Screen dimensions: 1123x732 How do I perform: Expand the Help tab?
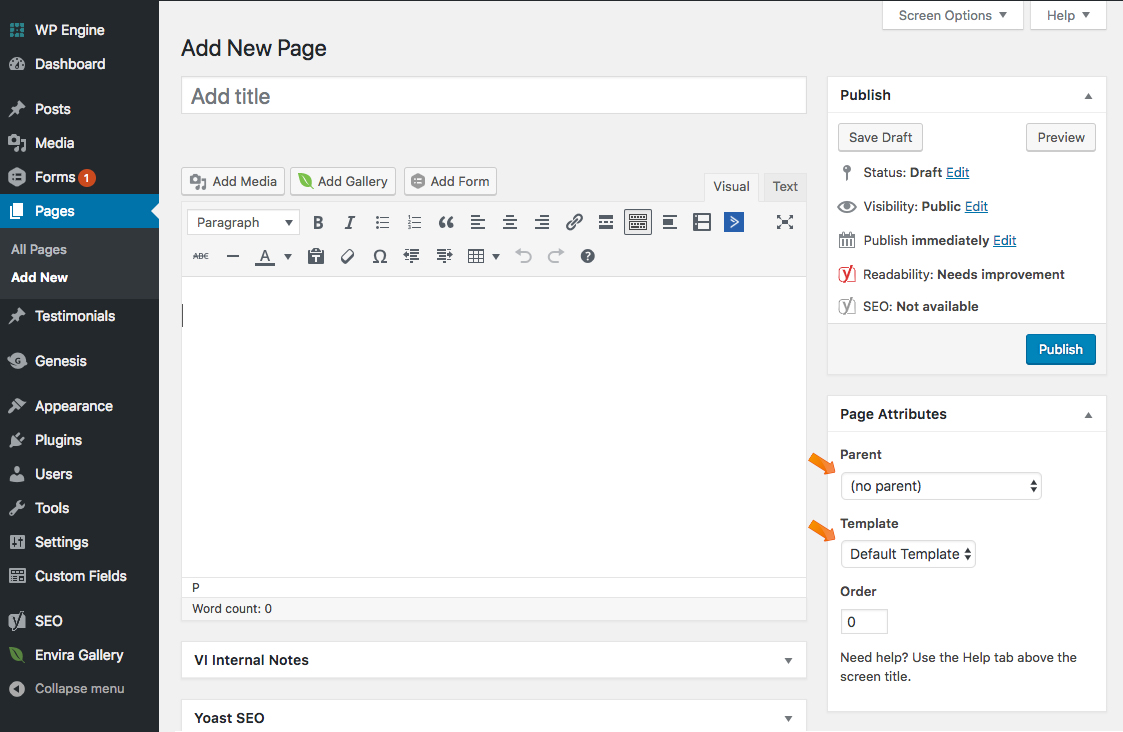click(1068, 16)
